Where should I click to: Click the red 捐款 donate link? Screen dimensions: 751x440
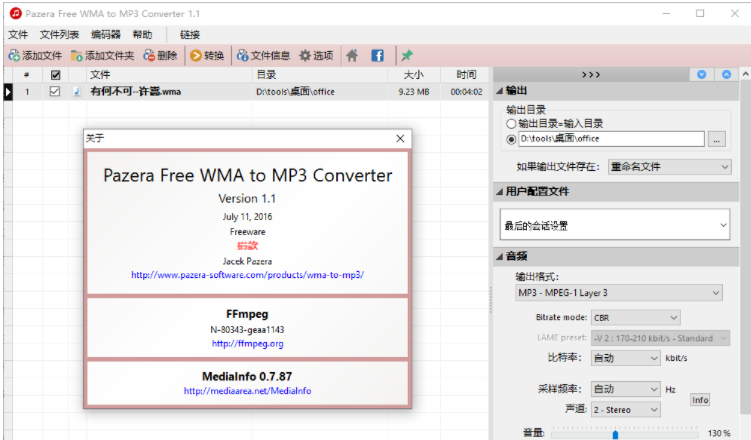click(x=248, y=246)
